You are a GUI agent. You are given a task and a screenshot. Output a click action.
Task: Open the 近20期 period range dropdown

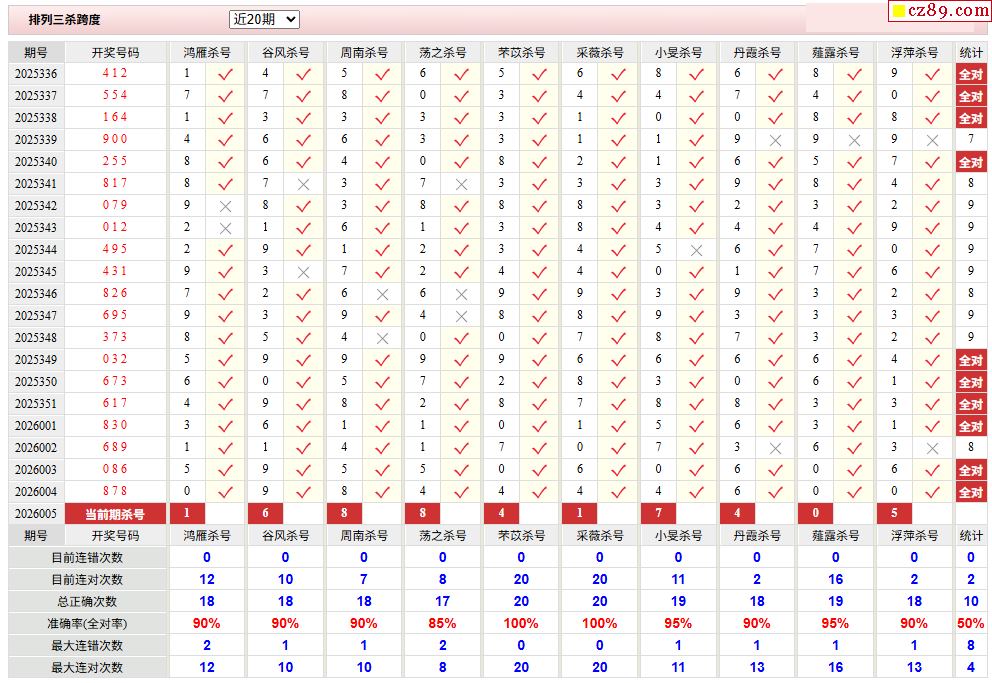pyautogui.click(x=264, y=19)
